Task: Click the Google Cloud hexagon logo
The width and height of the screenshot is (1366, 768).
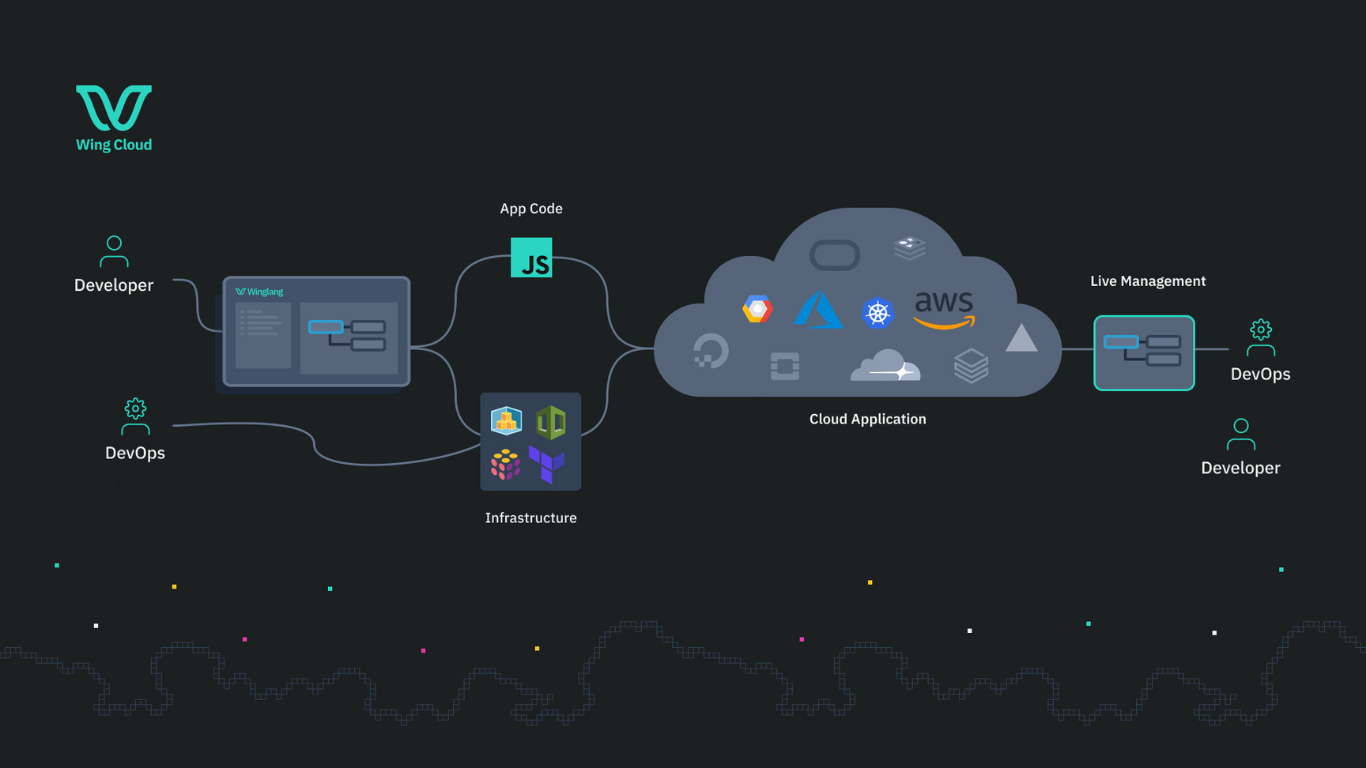Action: 757,310
